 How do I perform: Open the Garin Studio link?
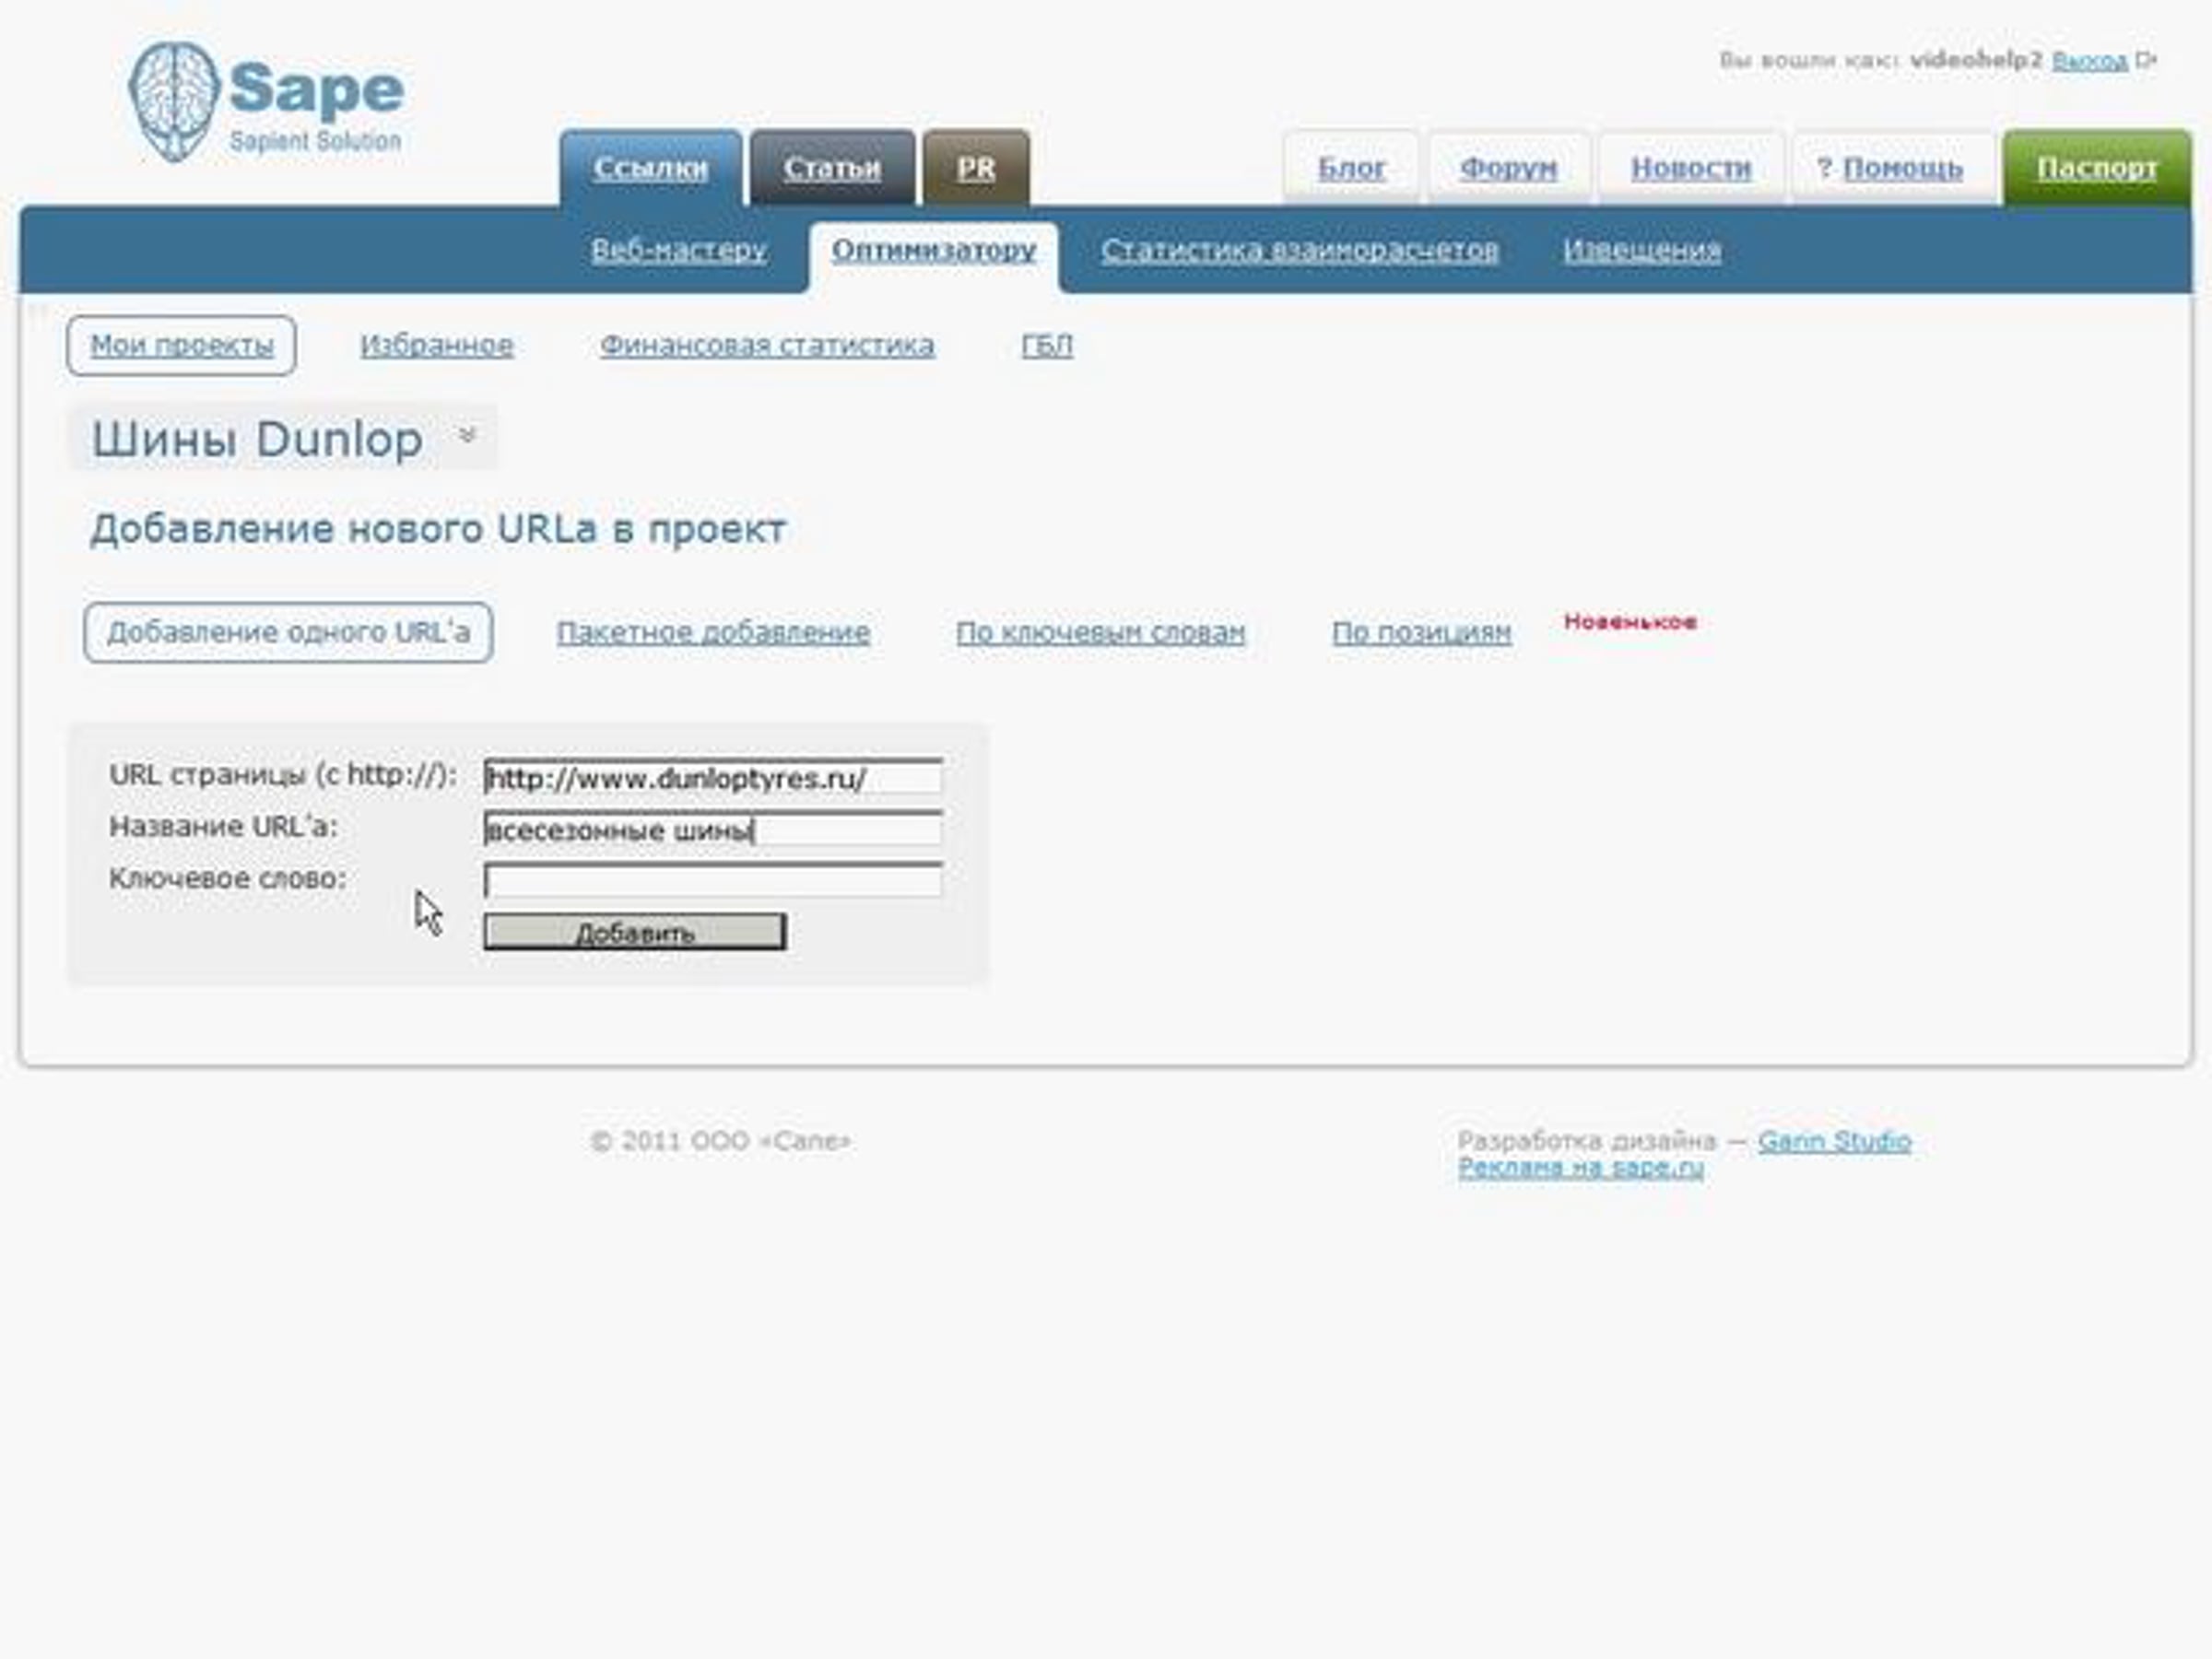(1834, 1141)
